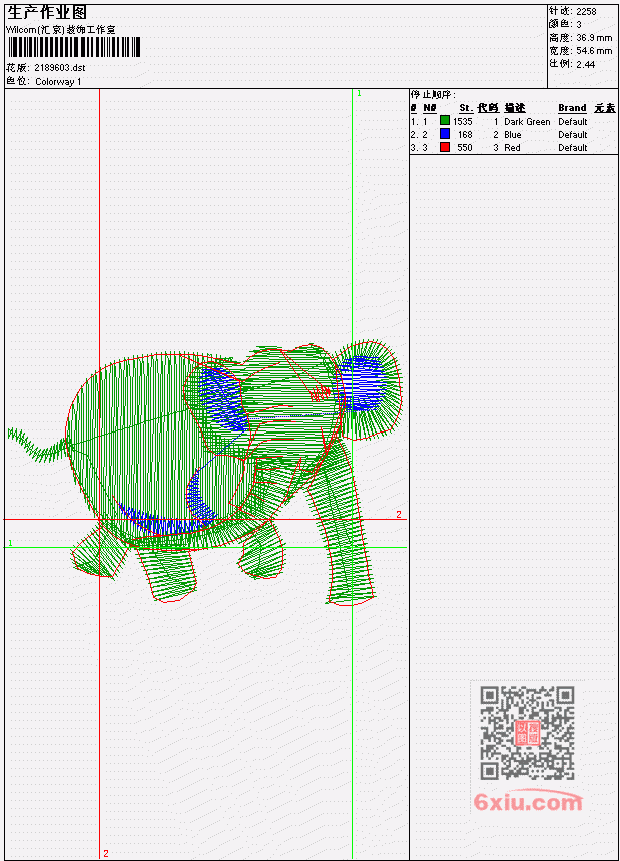620x861 pixels.
Task: Click the height value 36.9 mm
Action: [x=594, y=38]
